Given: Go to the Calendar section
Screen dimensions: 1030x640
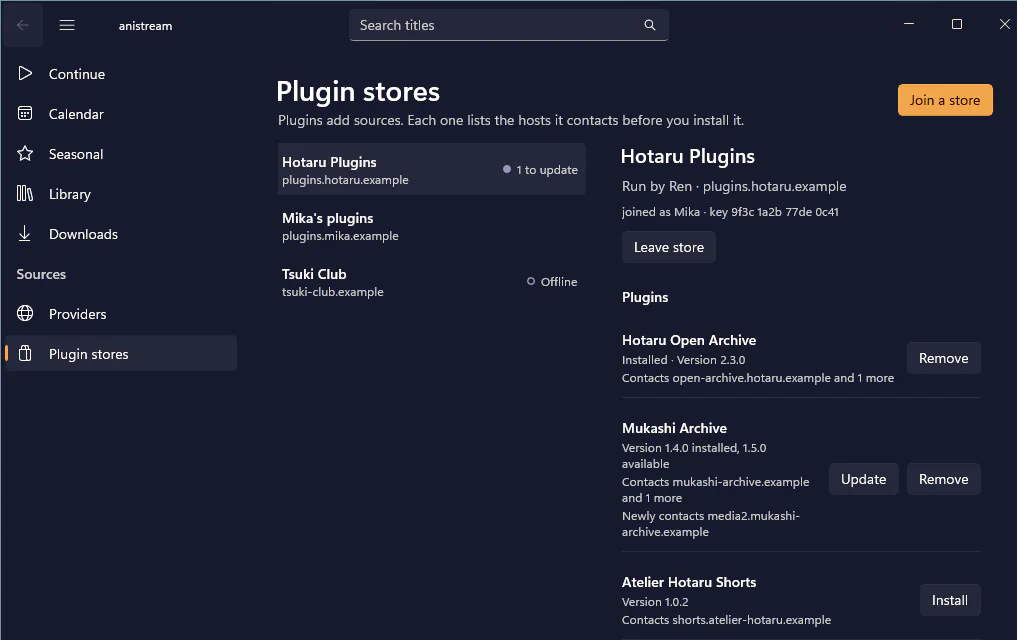Looking at the screenshot, I should [x=121, y=114].
